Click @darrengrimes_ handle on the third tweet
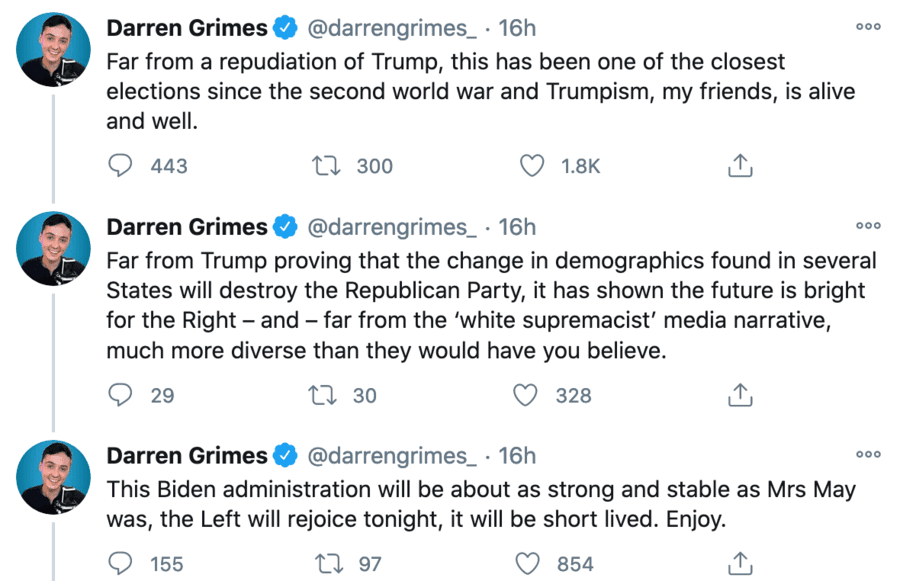Viewport: 900px width, 581px height. [392, 456]
